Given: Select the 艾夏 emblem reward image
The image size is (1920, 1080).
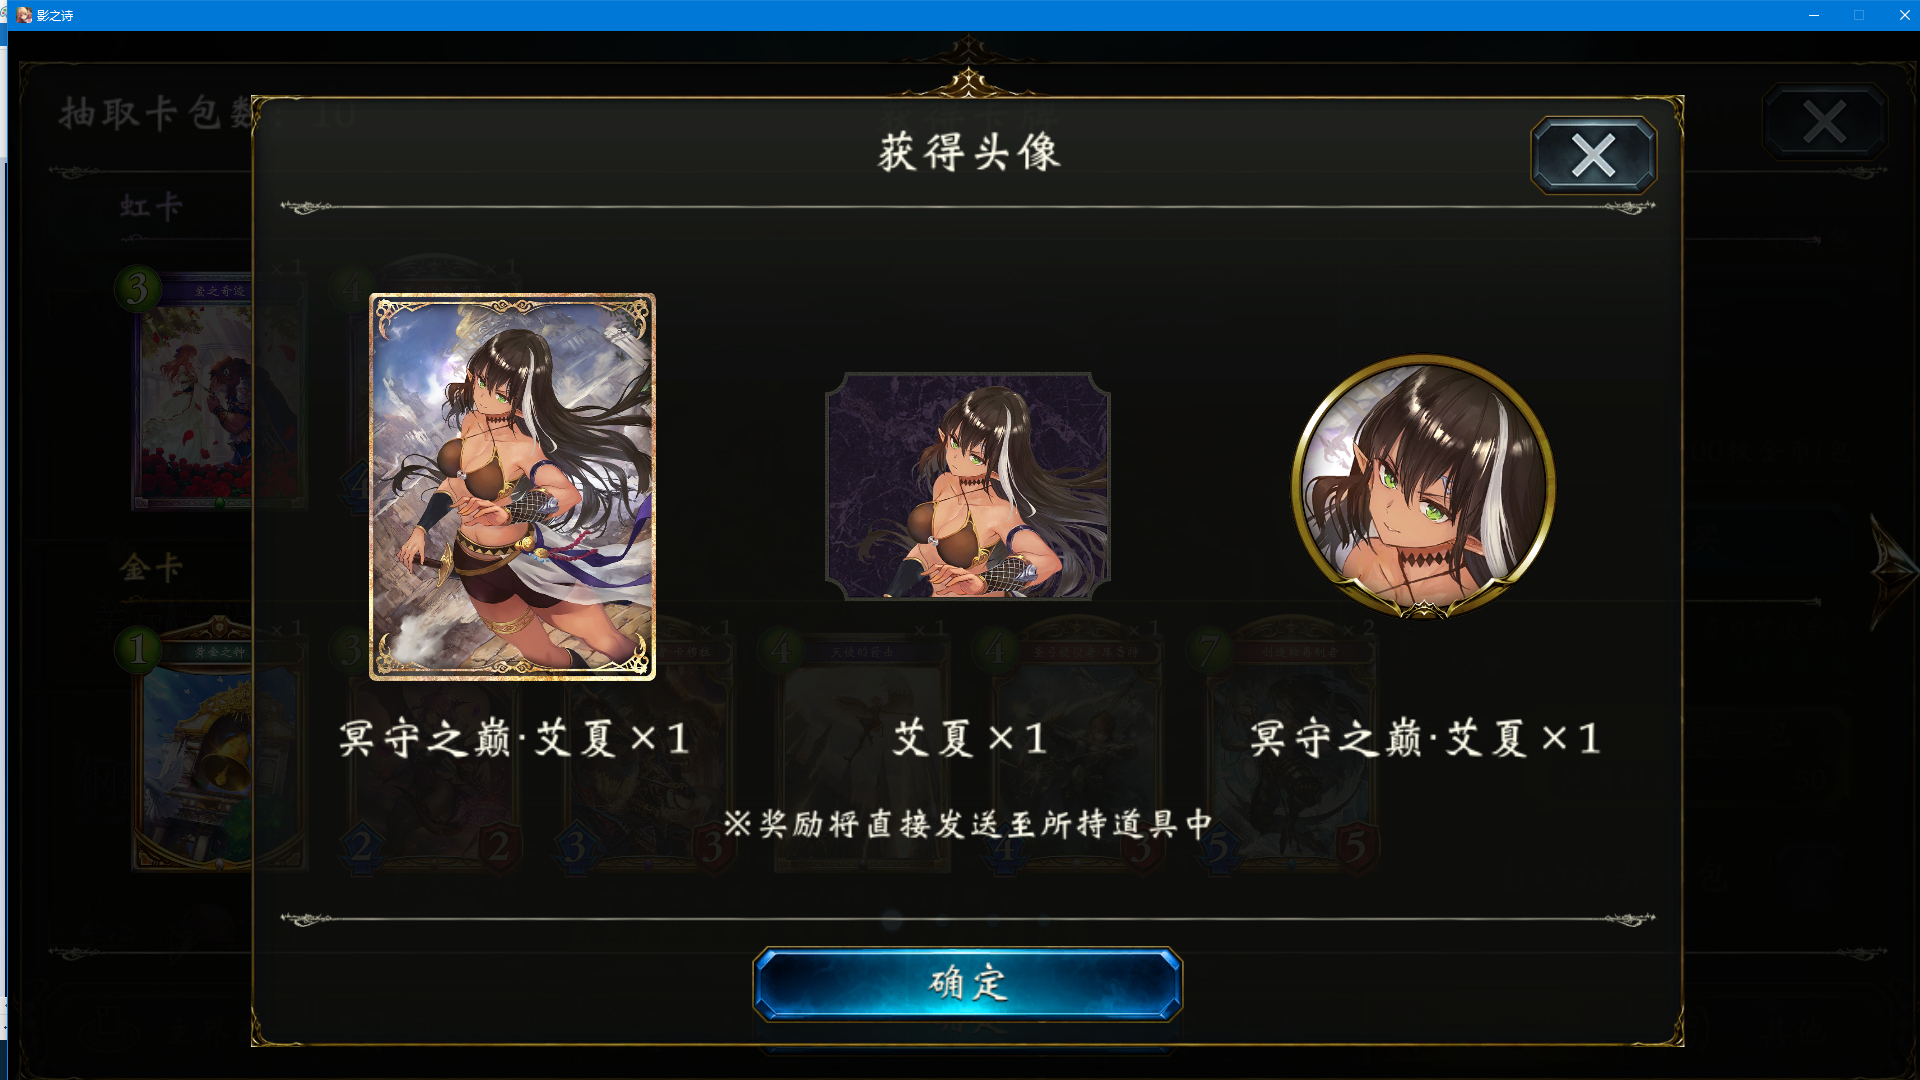Looking at the screenshot, I should [x=967, y=486].
